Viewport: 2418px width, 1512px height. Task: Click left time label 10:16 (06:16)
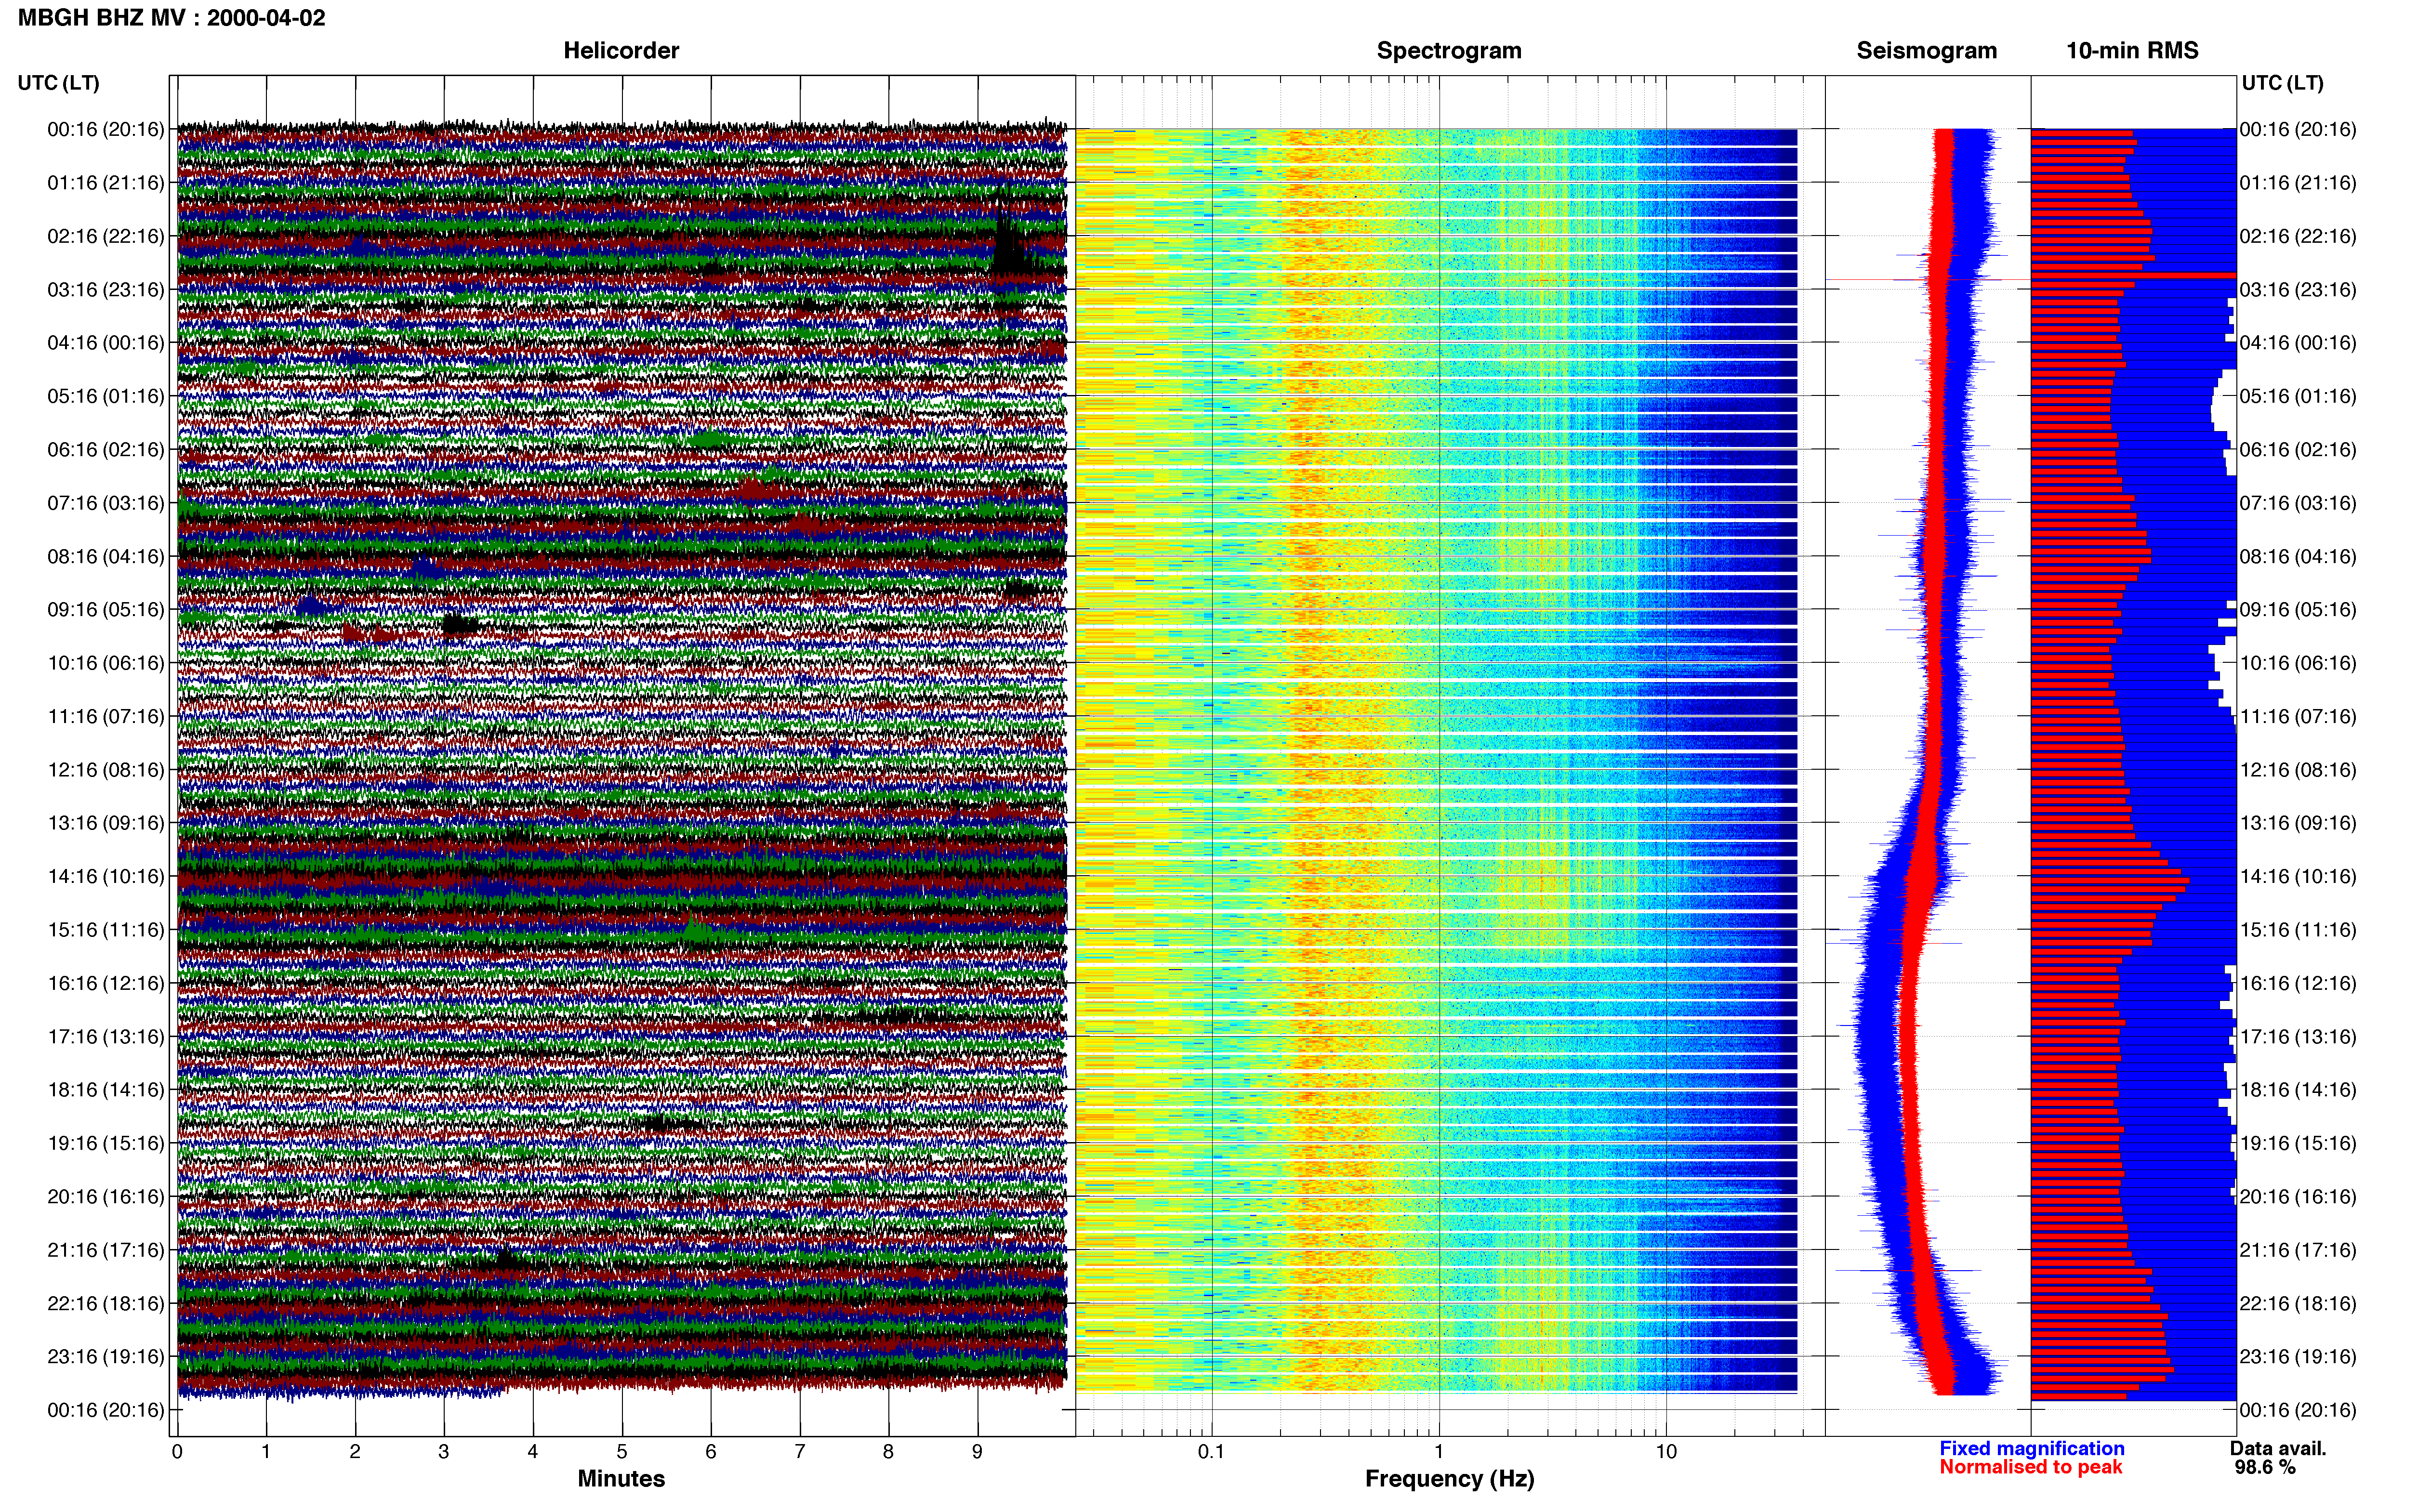click(x=106, y=663)
